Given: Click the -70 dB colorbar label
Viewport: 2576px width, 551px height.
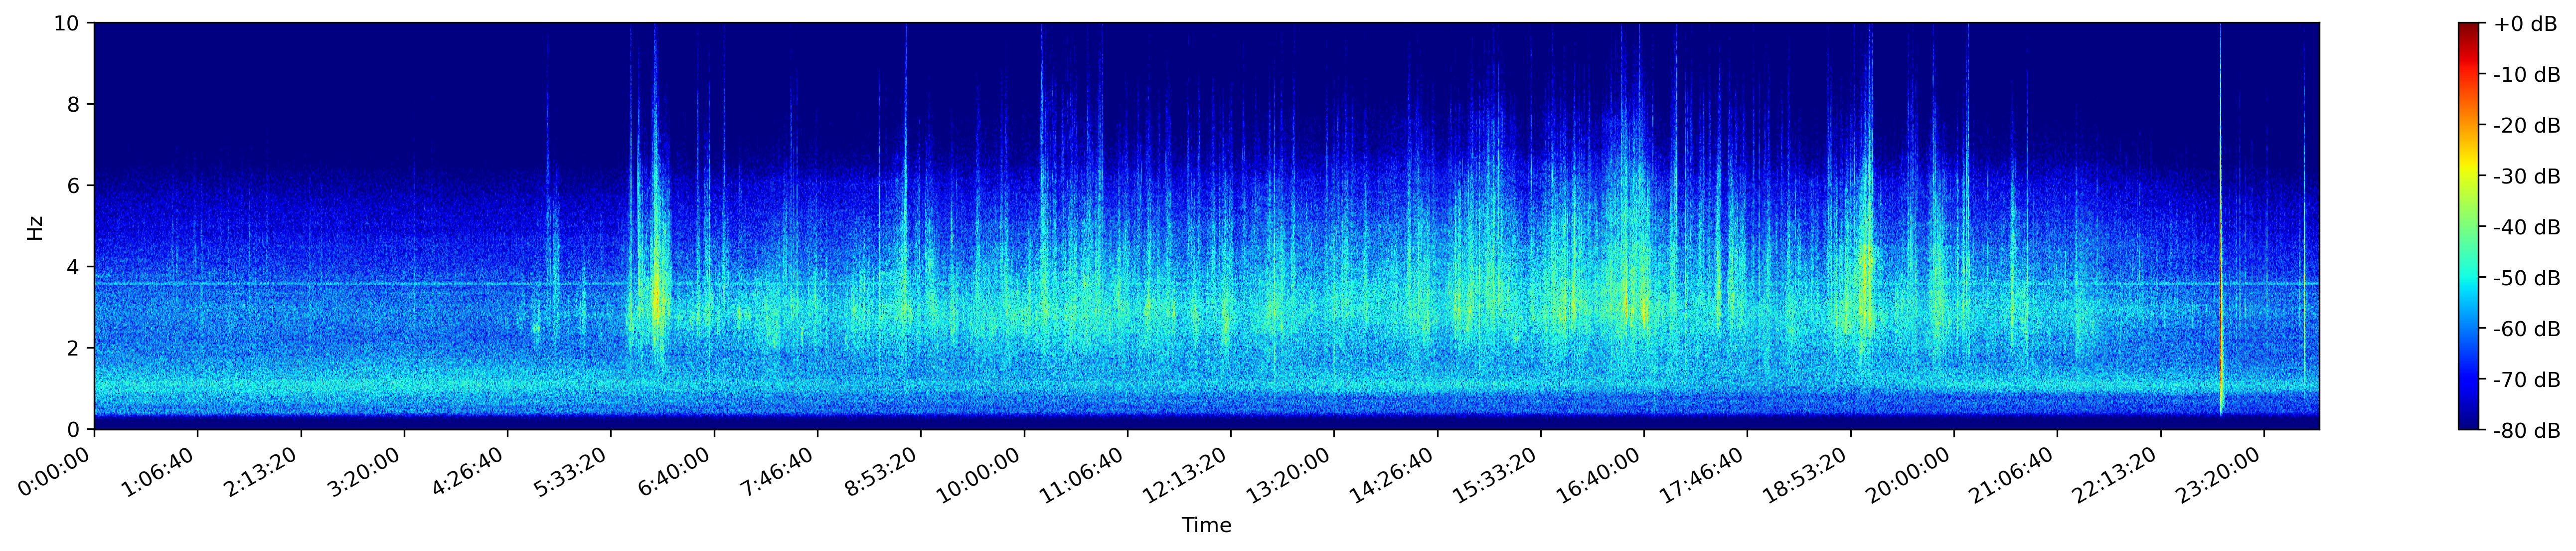Looking at the screenshot, I should 2526,380.
